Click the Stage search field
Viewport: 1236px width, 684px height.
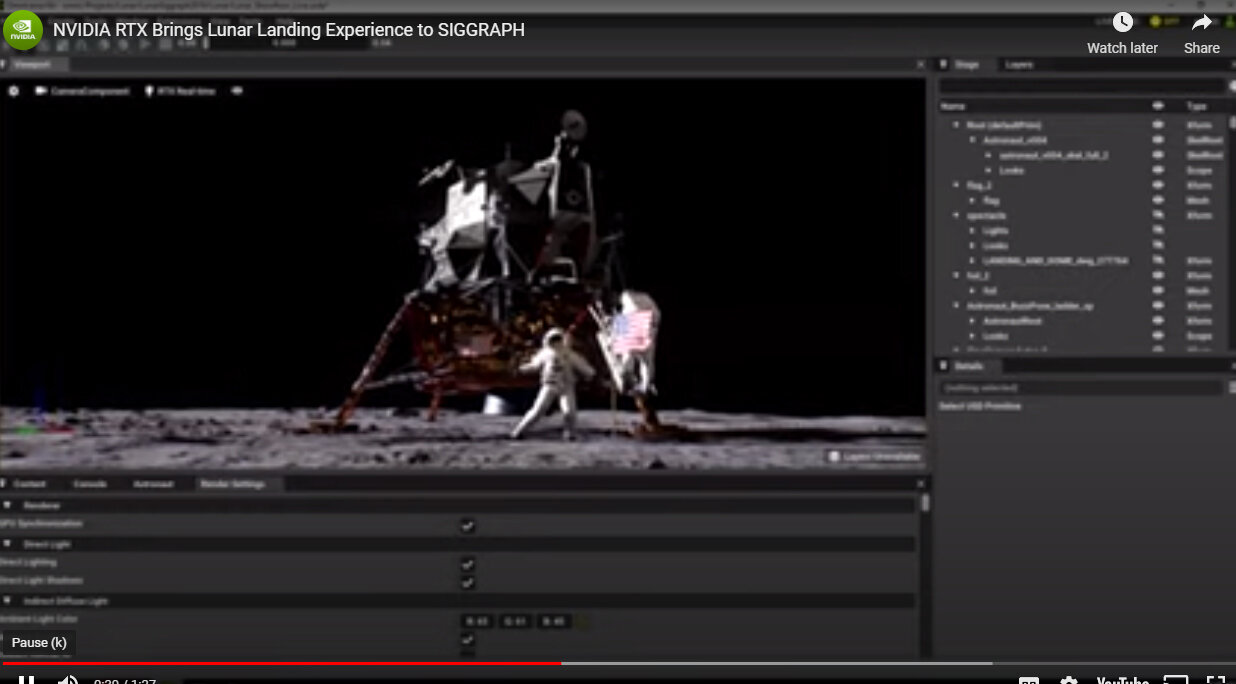[x=1082, y=86]
